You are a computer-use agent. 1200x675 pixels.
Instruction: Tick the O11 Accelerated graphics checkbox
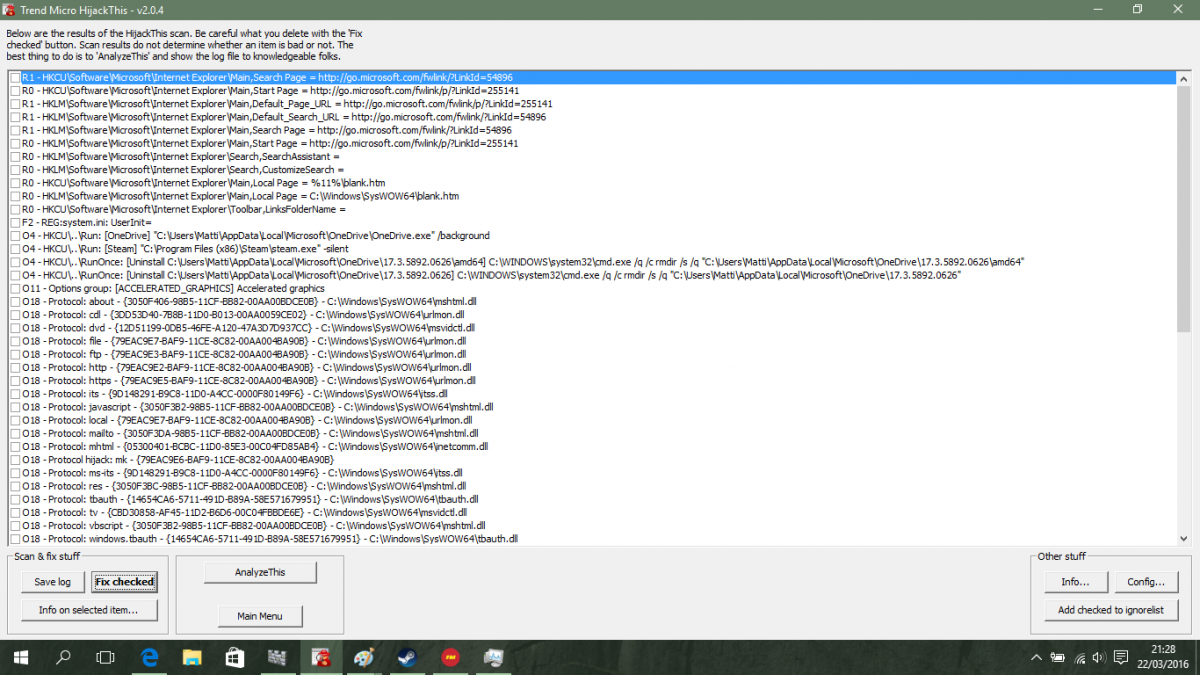[14, 289]
